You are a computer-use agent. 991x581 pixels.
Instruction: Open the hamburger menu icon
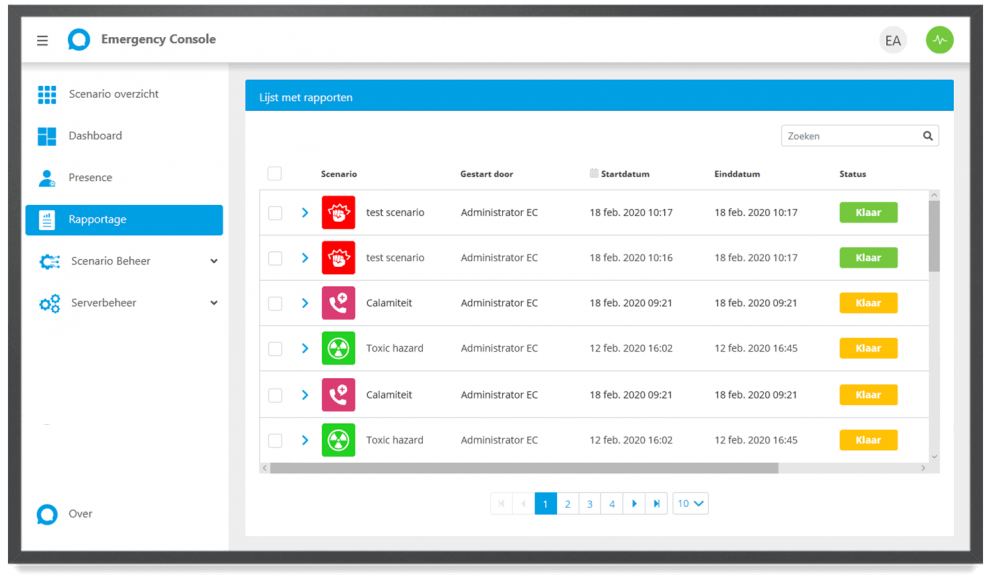pyautogui.click(x=42, y=40)
